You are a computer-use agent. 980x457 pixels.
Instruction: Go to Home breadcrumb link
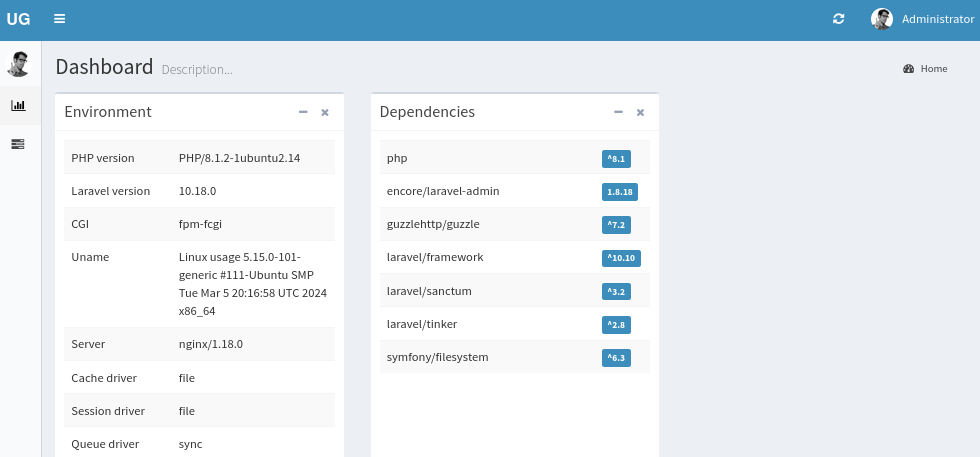[x=934, y=69]
